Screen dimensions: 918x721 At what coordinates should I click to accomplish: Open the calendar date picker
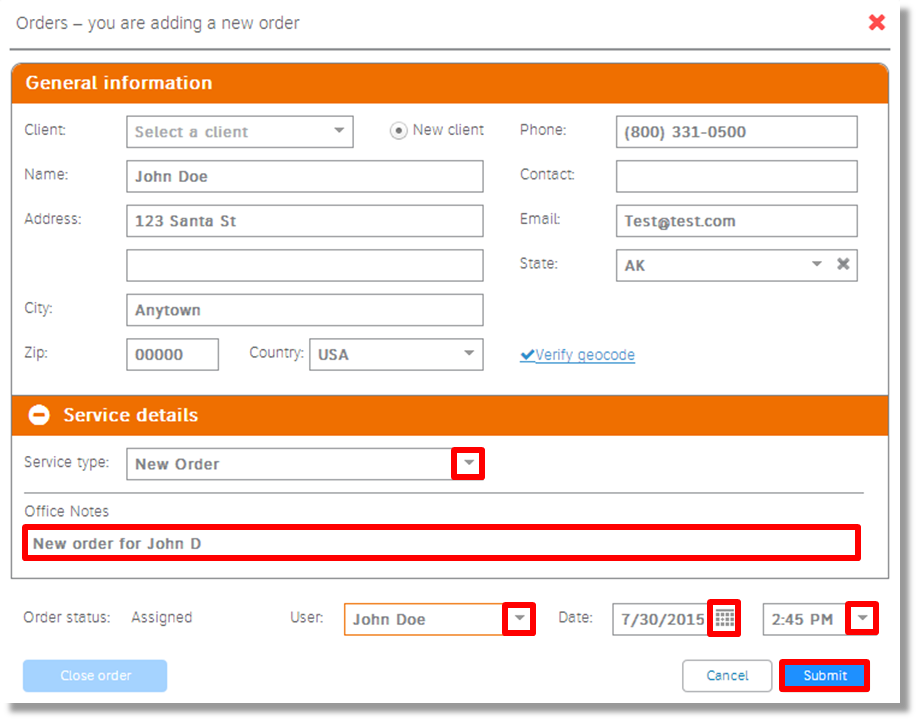click(723, 618)
